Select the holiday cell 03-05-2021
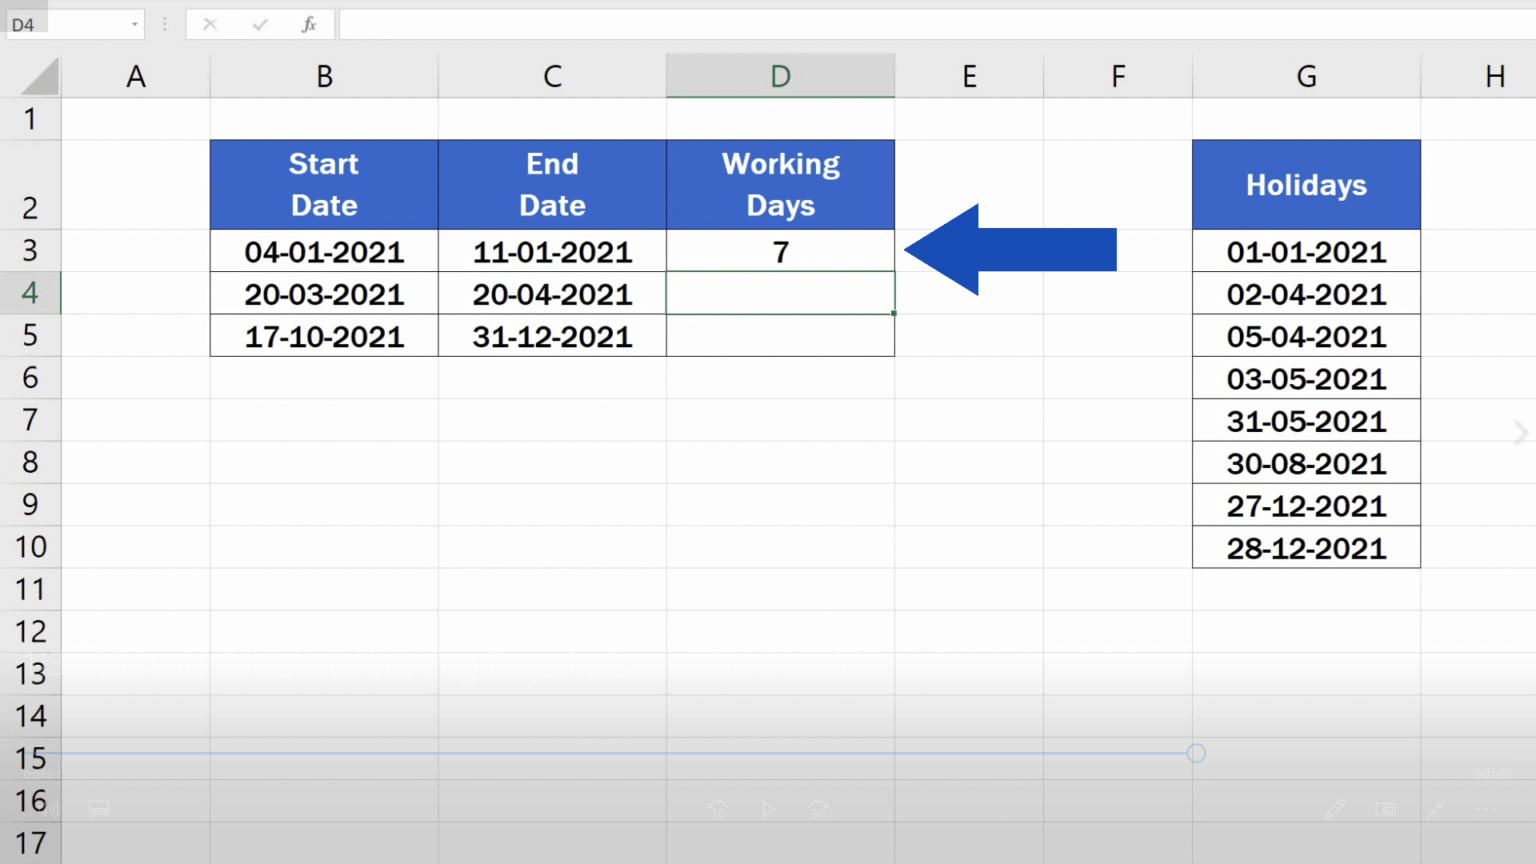Image resolution: width=1536 pixels, height=864 pixels. point(1306,378)
